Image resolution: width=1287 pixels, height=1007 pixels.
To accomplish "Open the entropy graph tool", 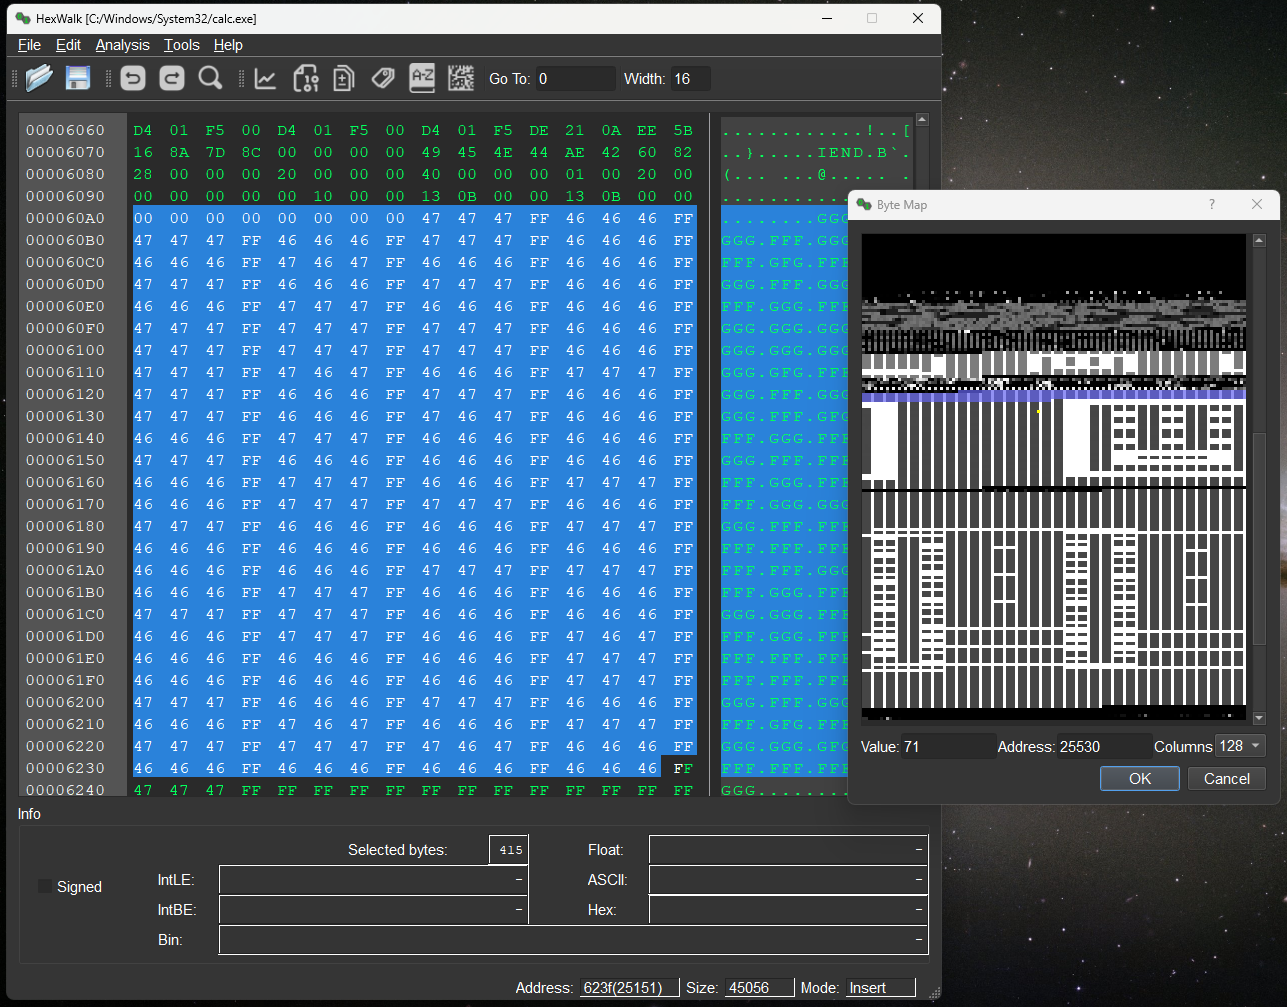I will [x=265, y=78].
